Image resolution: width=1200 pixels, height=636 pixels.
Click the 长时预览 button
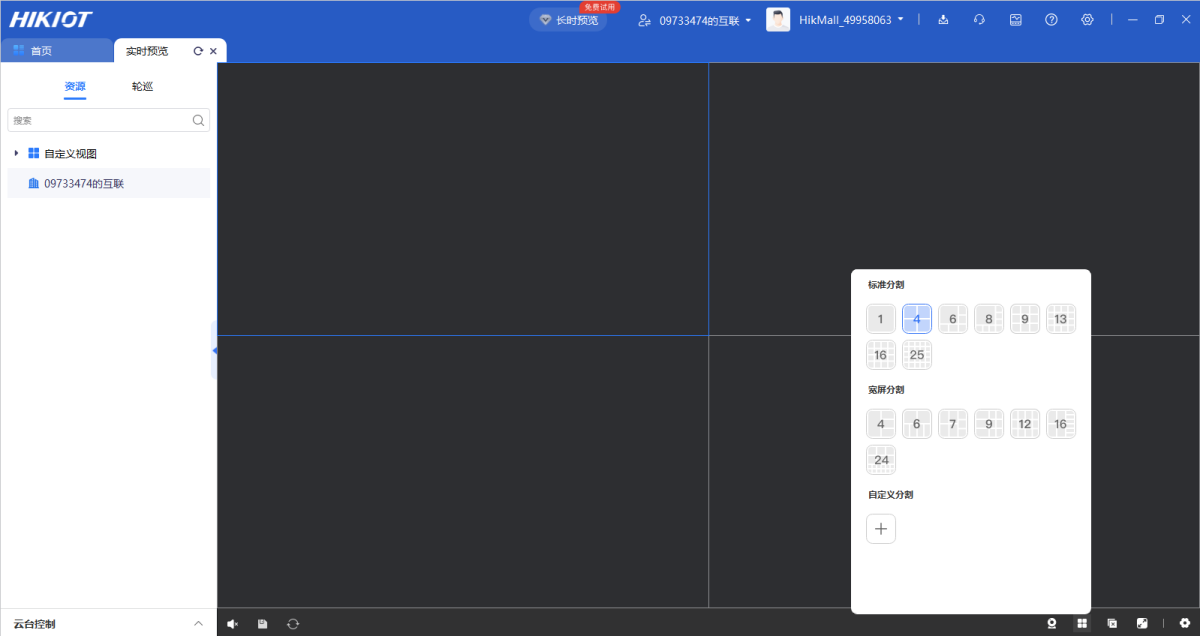[x=568, y=20]
